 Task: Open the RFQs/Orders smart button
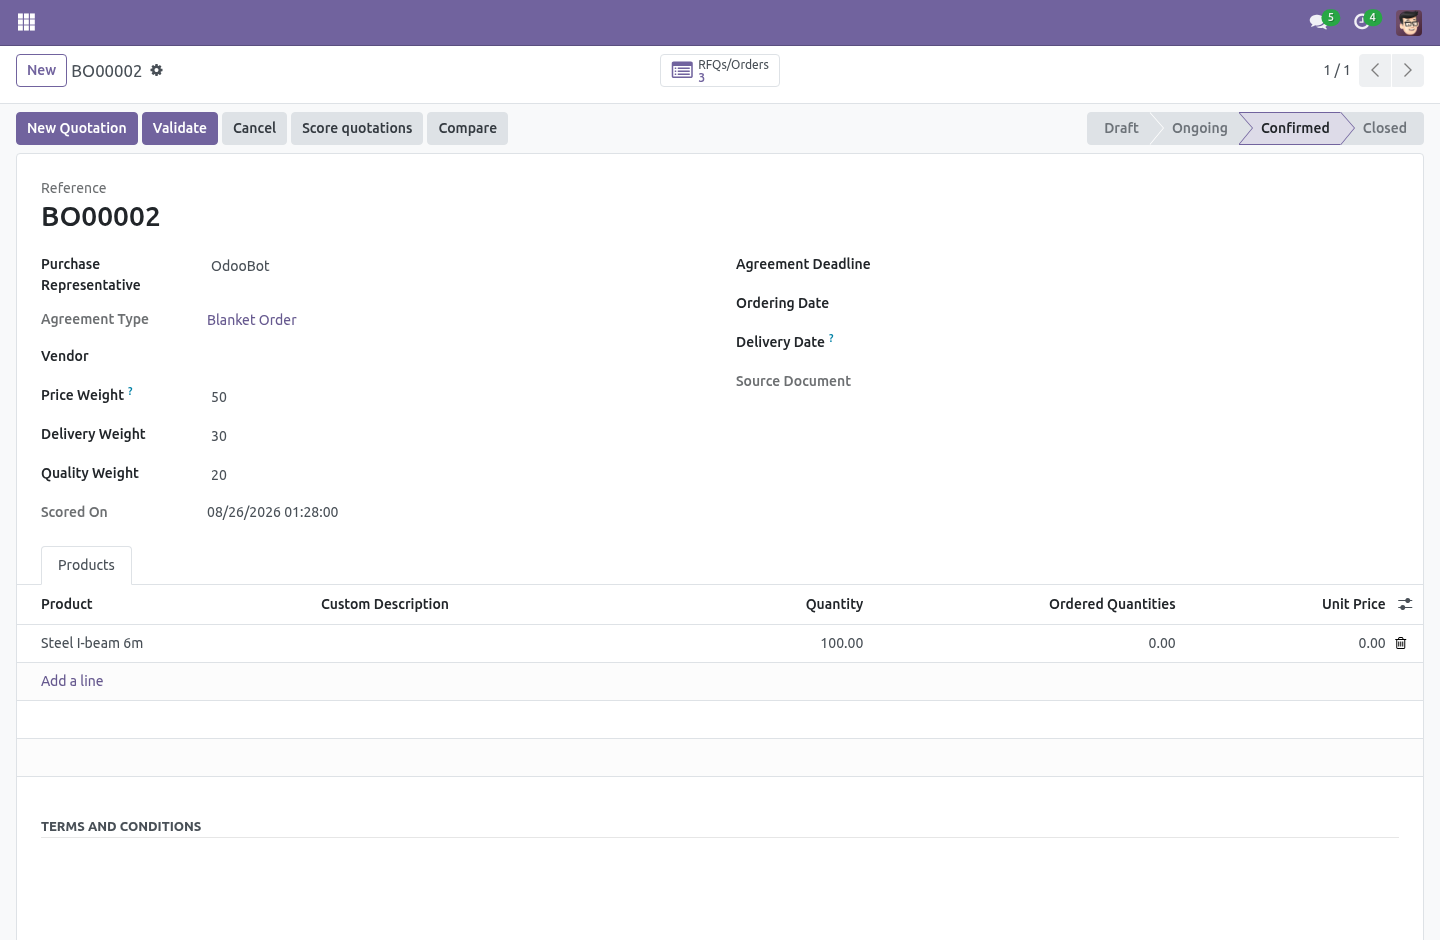click(x=720, y=70)
